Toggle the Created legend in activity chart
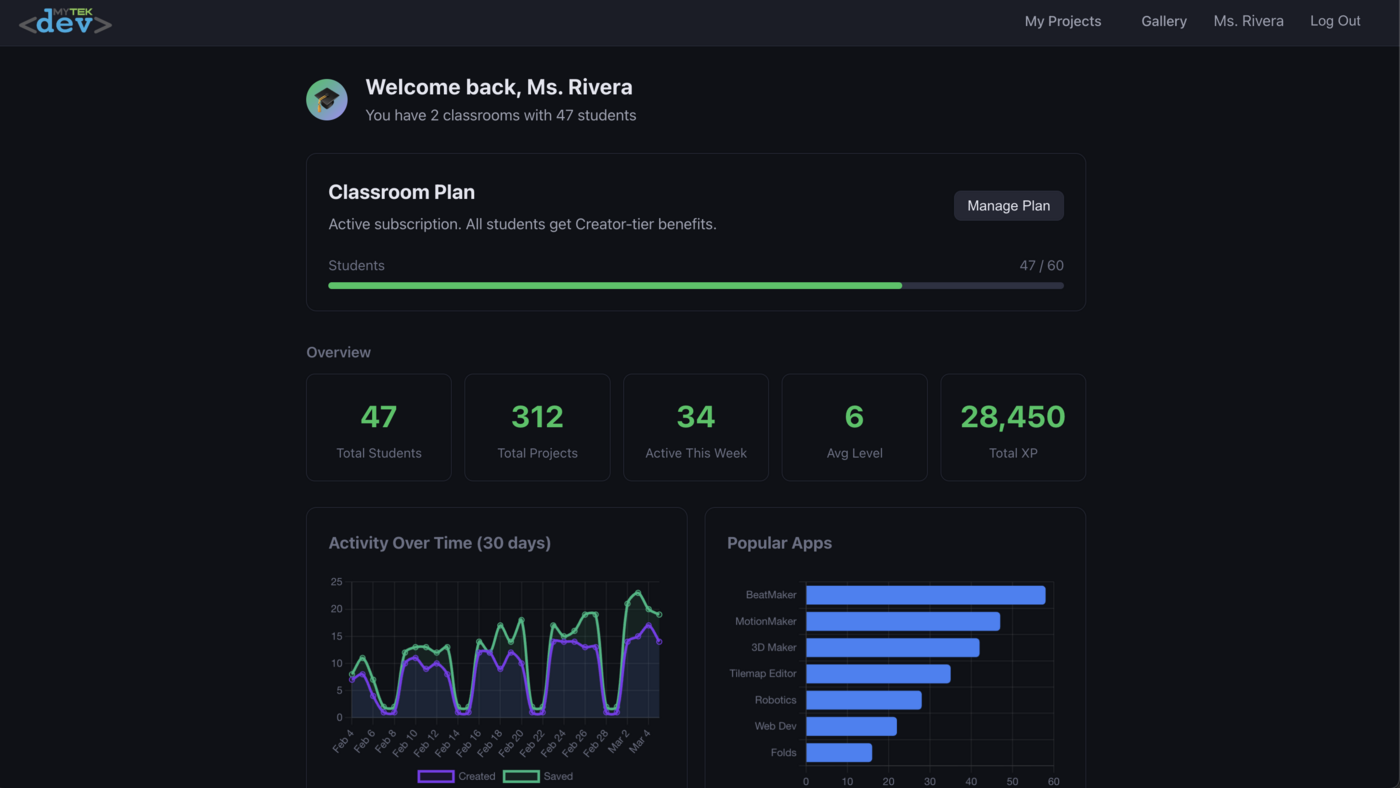 point(456,776)
